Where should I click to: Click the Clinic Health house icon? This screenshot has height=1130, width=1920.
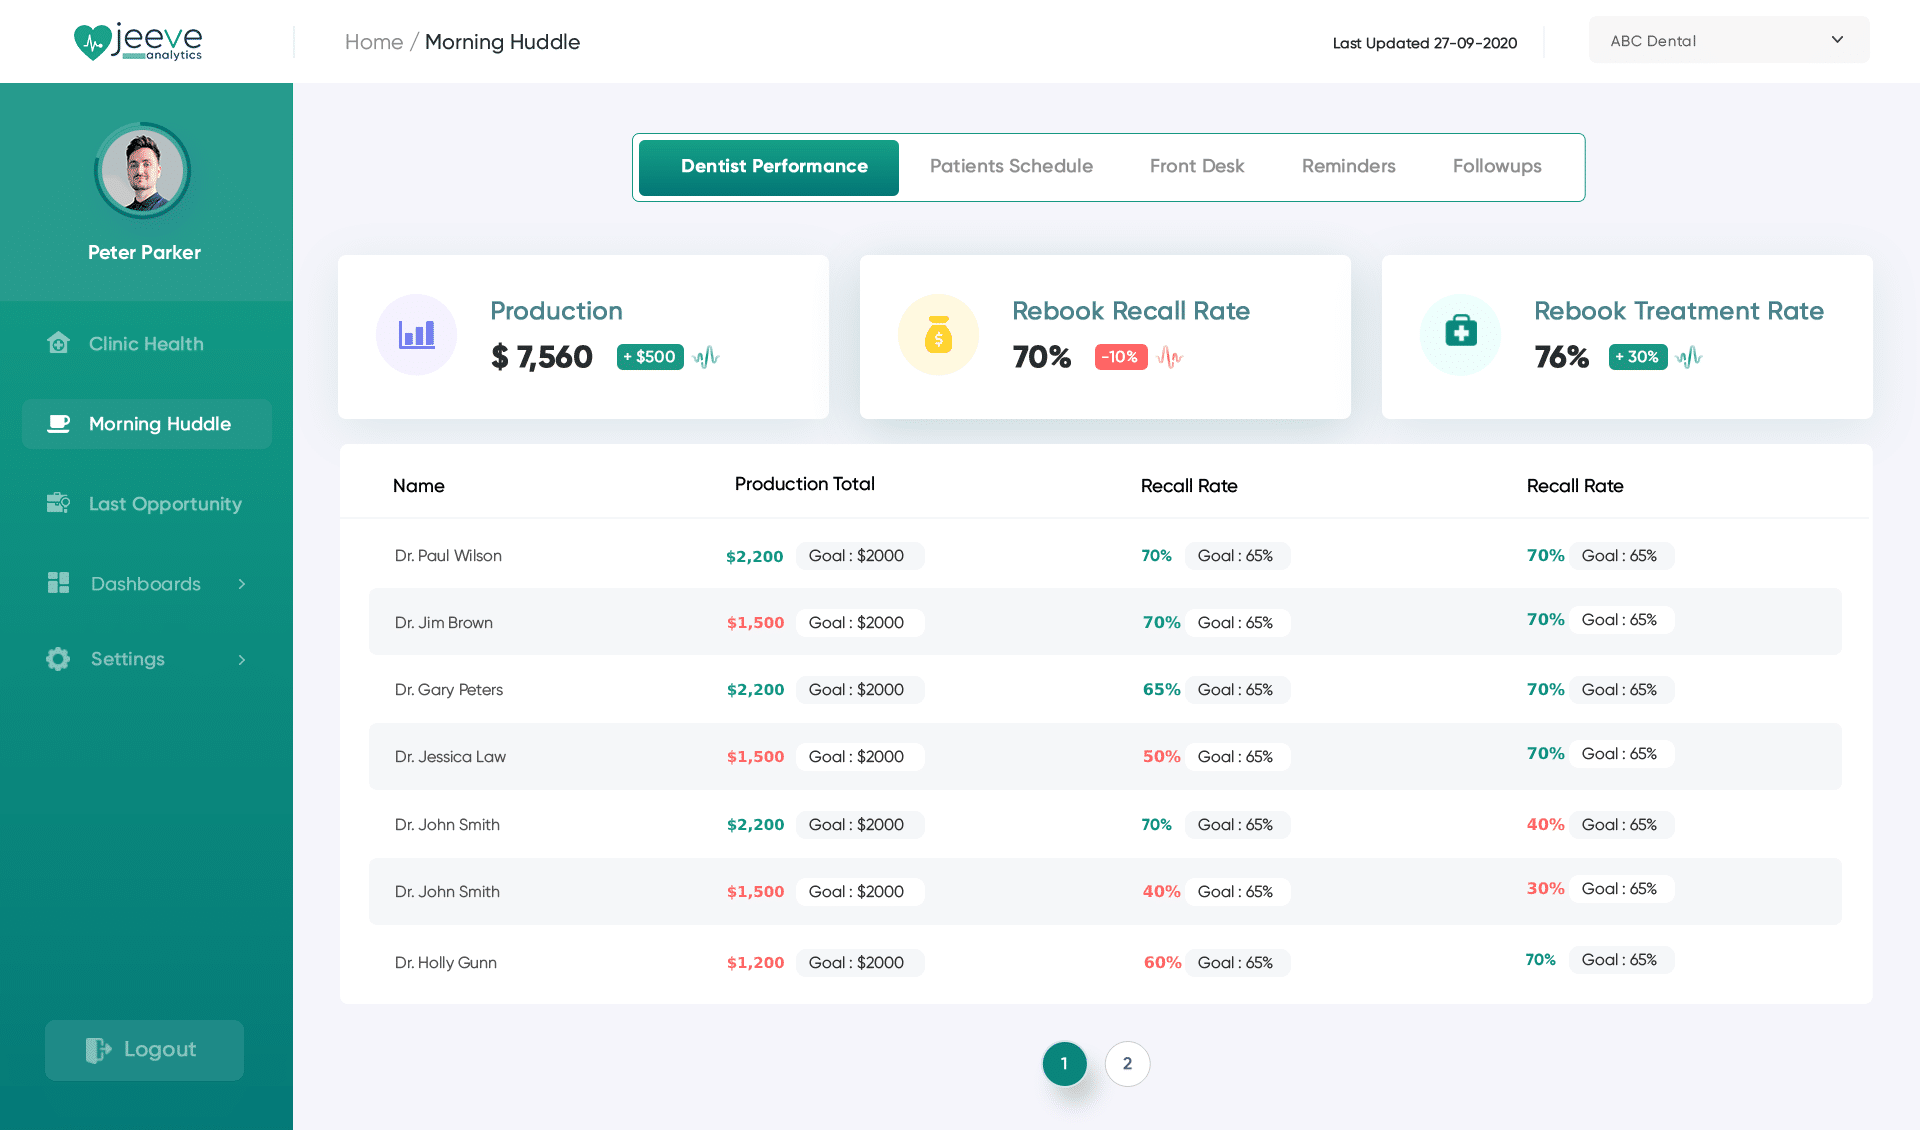click(58, 343)
